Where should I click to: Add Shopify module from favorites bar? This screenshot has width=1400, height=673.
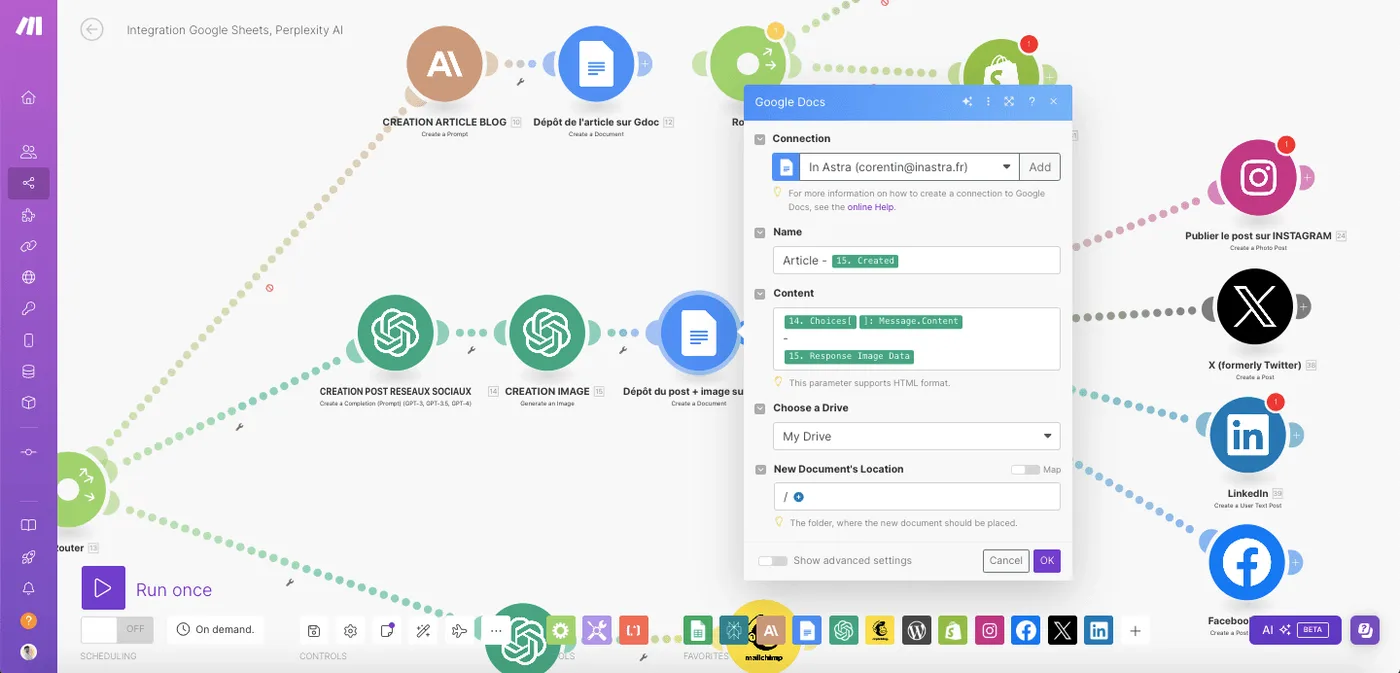953,630
